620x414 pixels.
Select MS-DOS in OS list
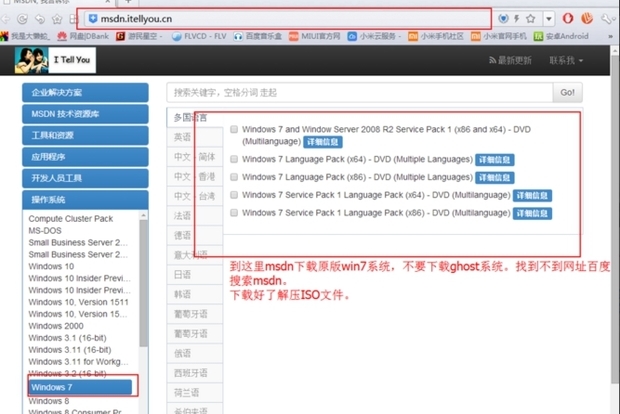45,231
